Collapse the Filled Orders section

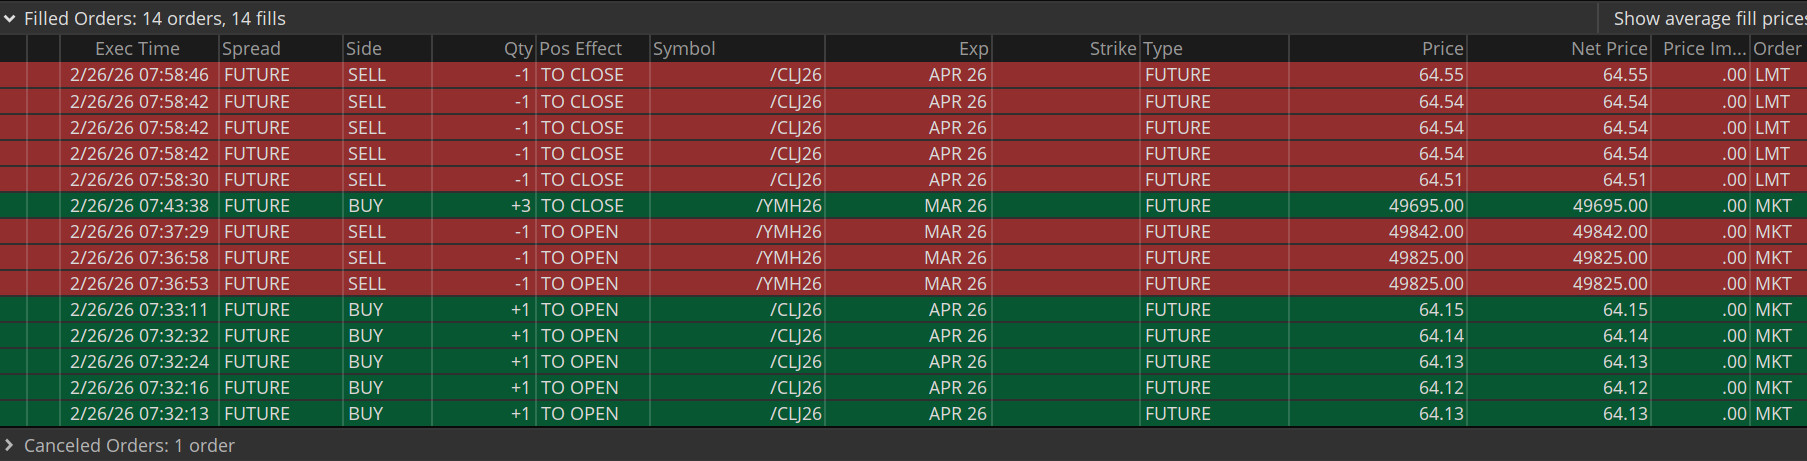click(x=10, y=18)
